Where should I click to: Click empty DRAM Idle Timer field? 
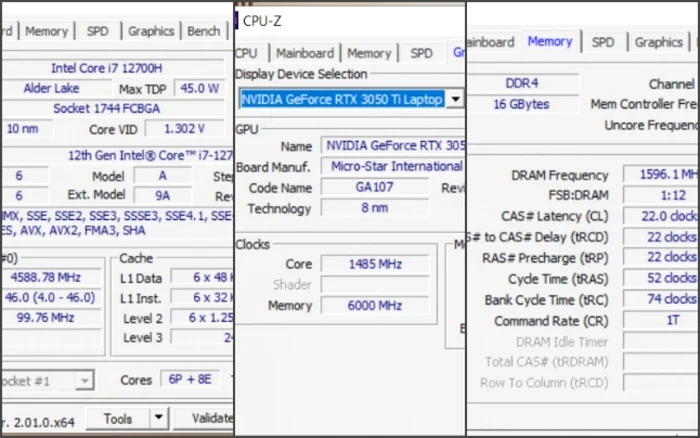click(661, 341)
